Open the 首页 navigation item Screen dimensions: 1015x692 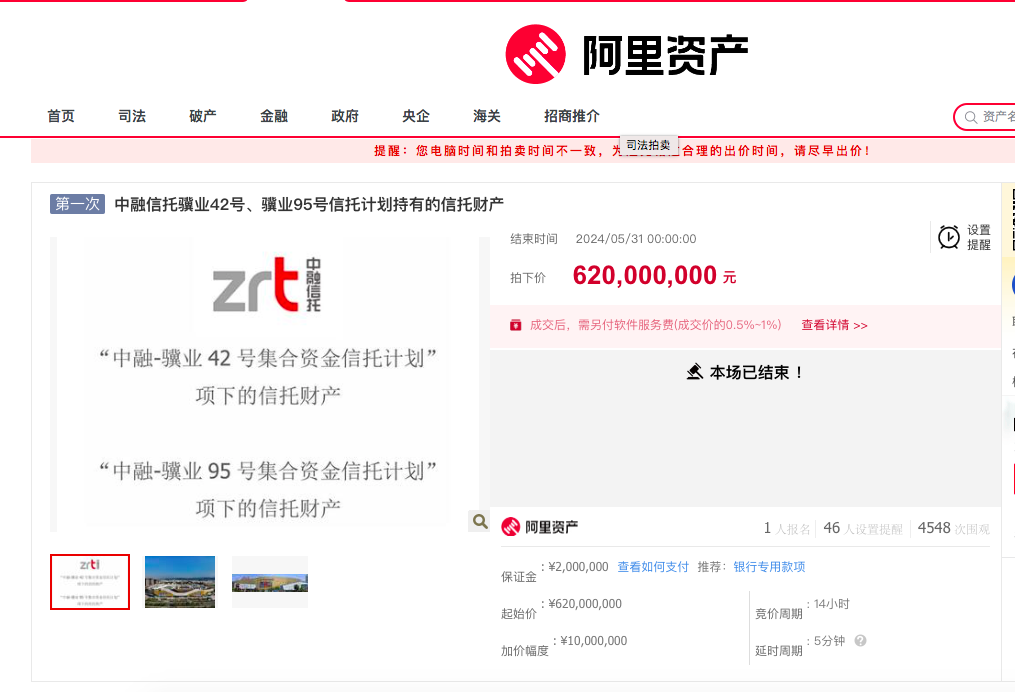(x=61, y=116)
